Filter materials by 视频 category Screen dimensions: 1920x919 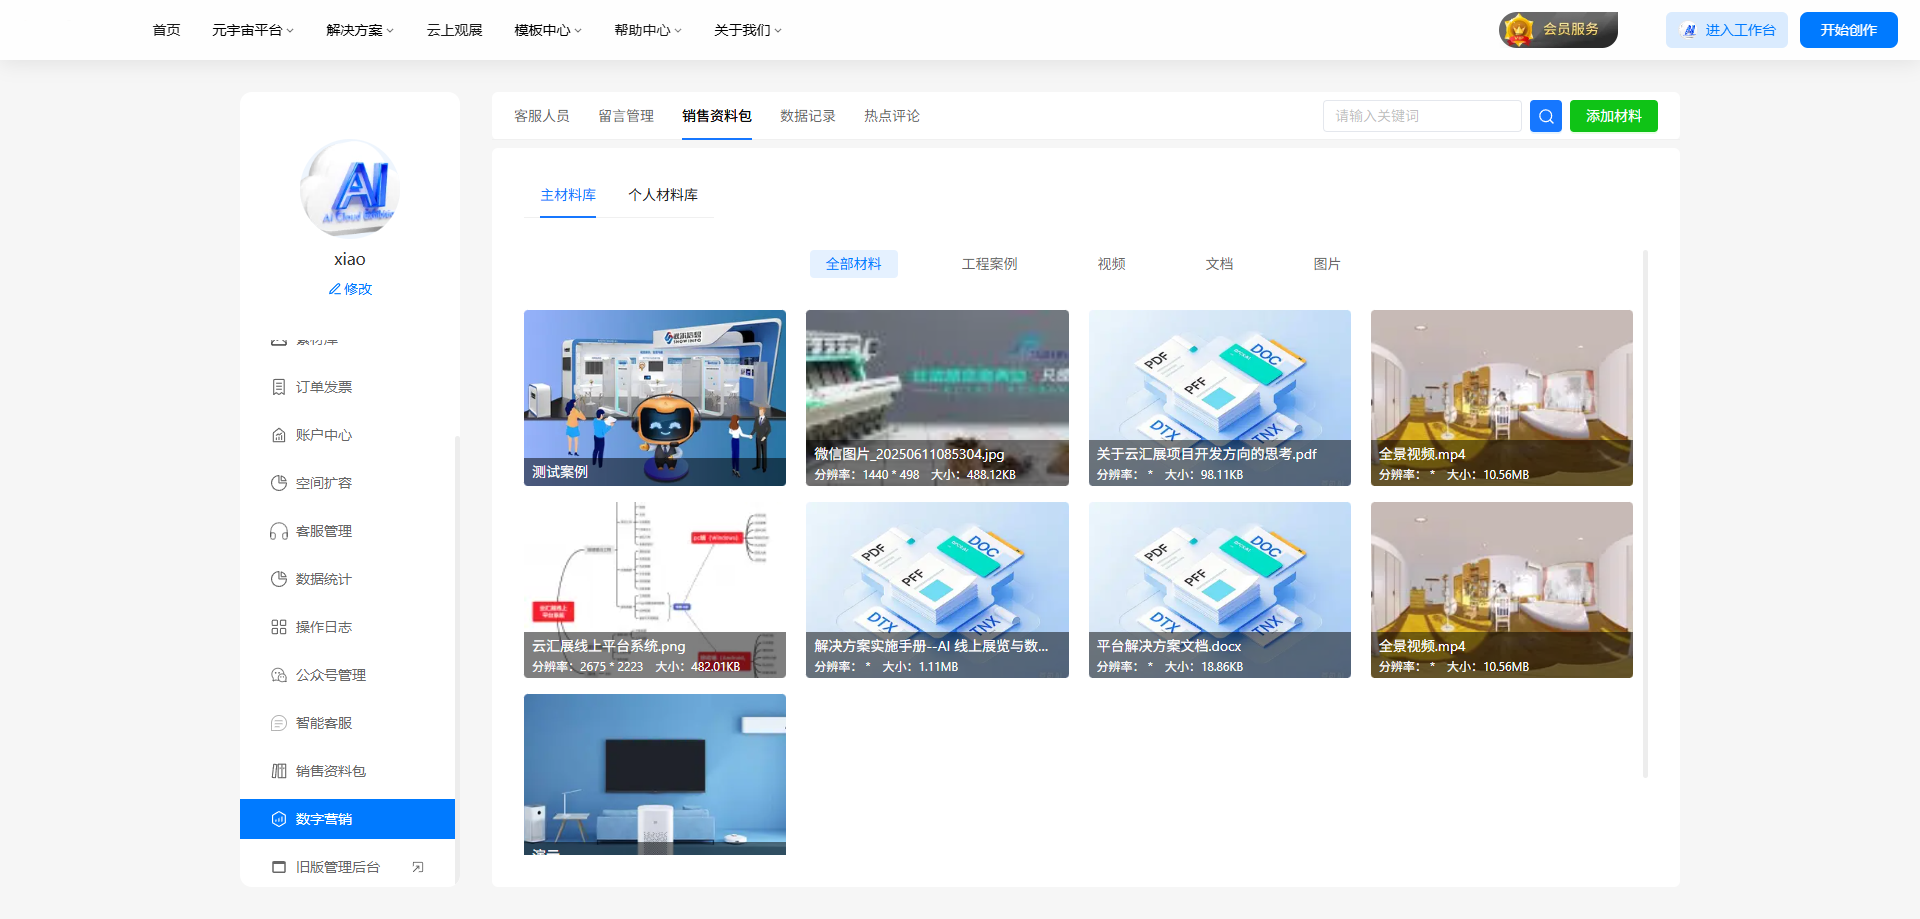[1111, 264]
